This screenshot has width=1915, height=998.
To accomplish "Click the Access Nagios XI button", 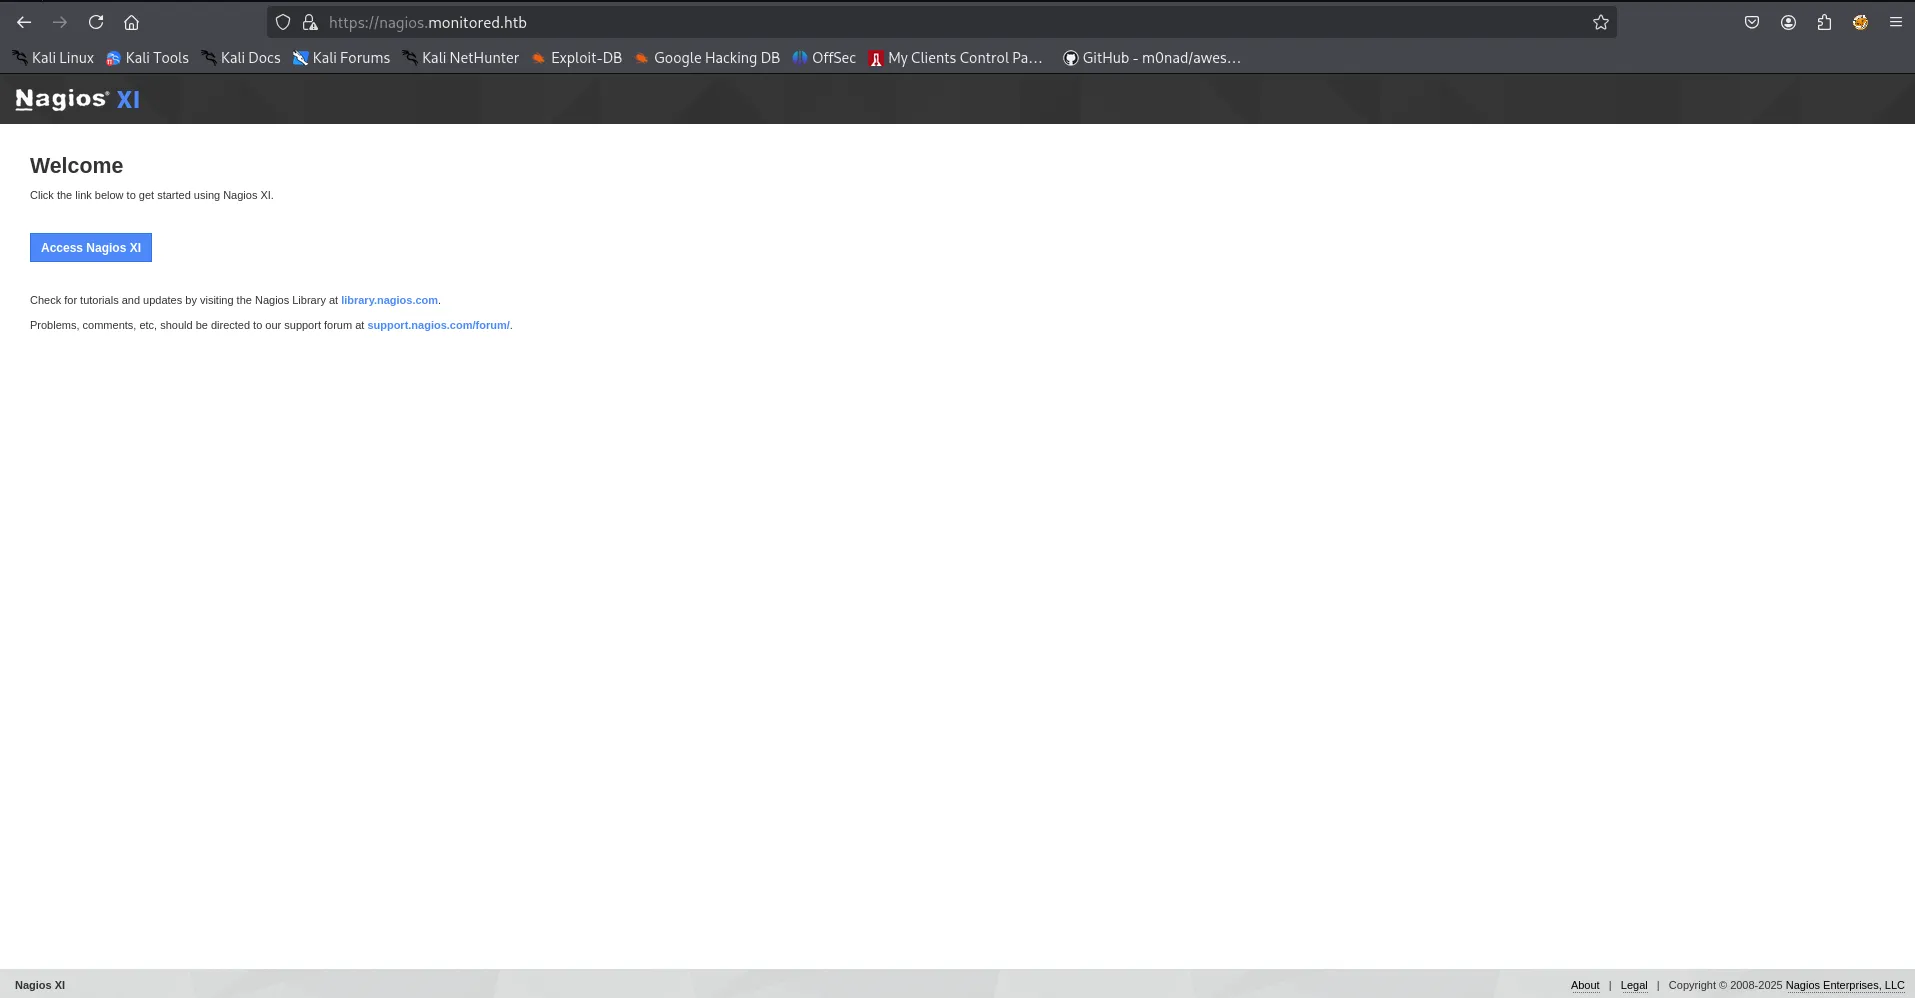I will [x=91, y=248].
